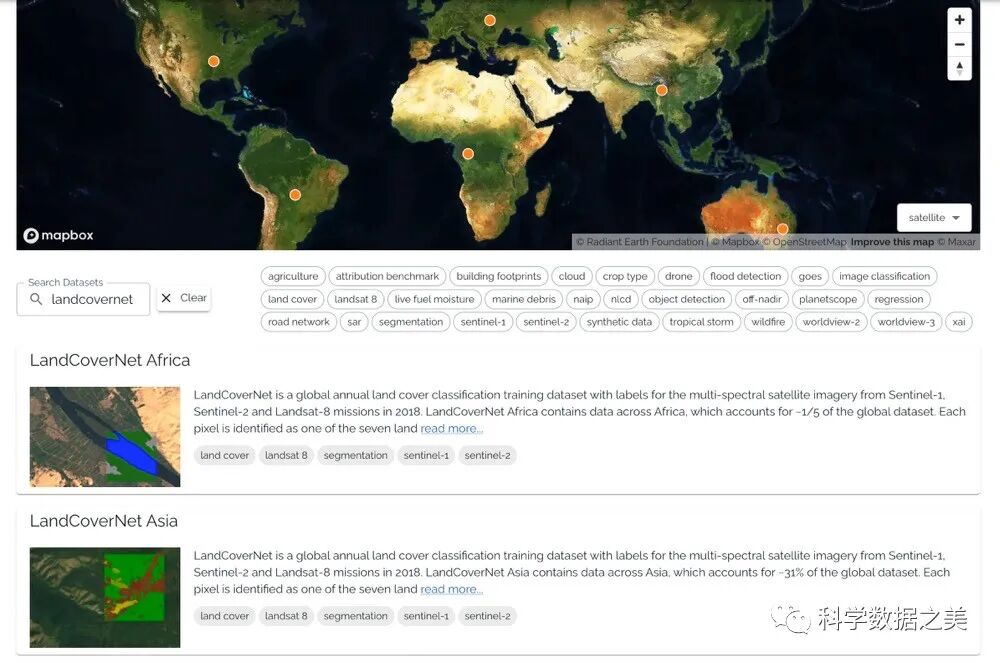
Task: Select the orange marker in Australia
Action: click(782, 229)
